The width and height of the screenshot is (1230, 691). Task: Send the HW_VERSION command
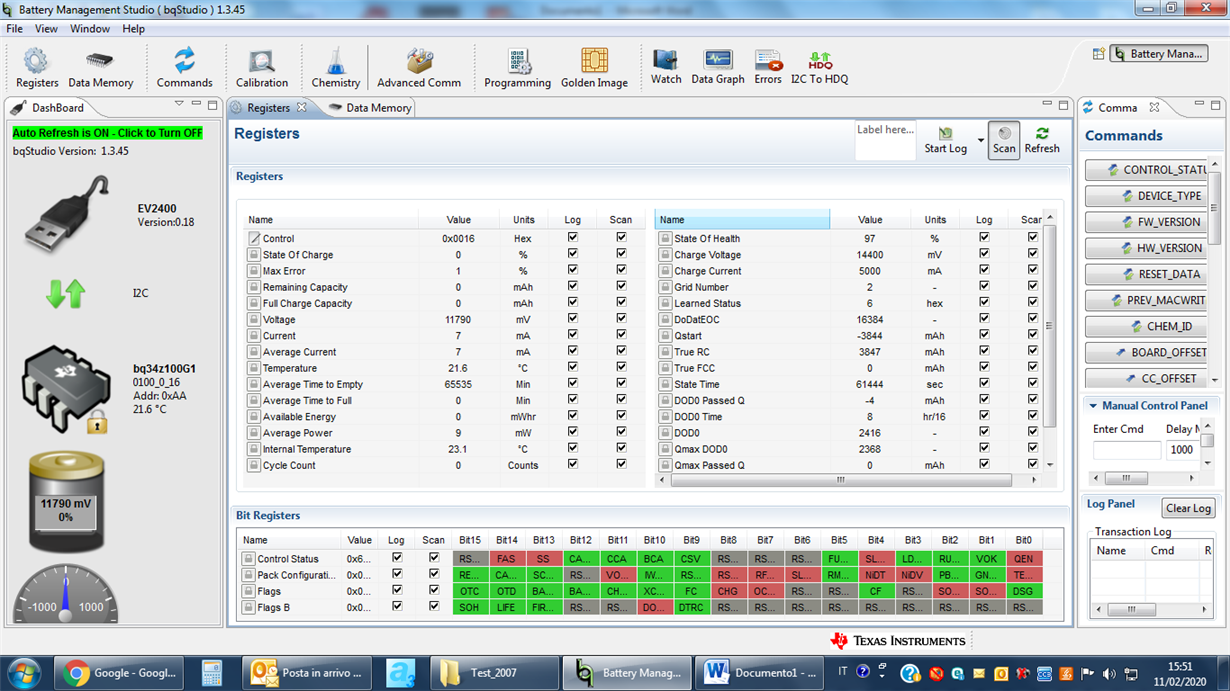coord(1147,248)
